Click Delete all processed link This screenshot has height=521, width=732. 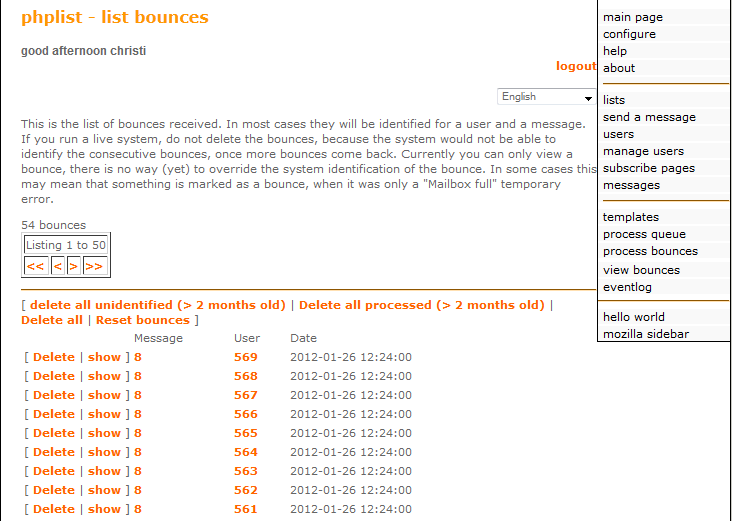(421, 305)
